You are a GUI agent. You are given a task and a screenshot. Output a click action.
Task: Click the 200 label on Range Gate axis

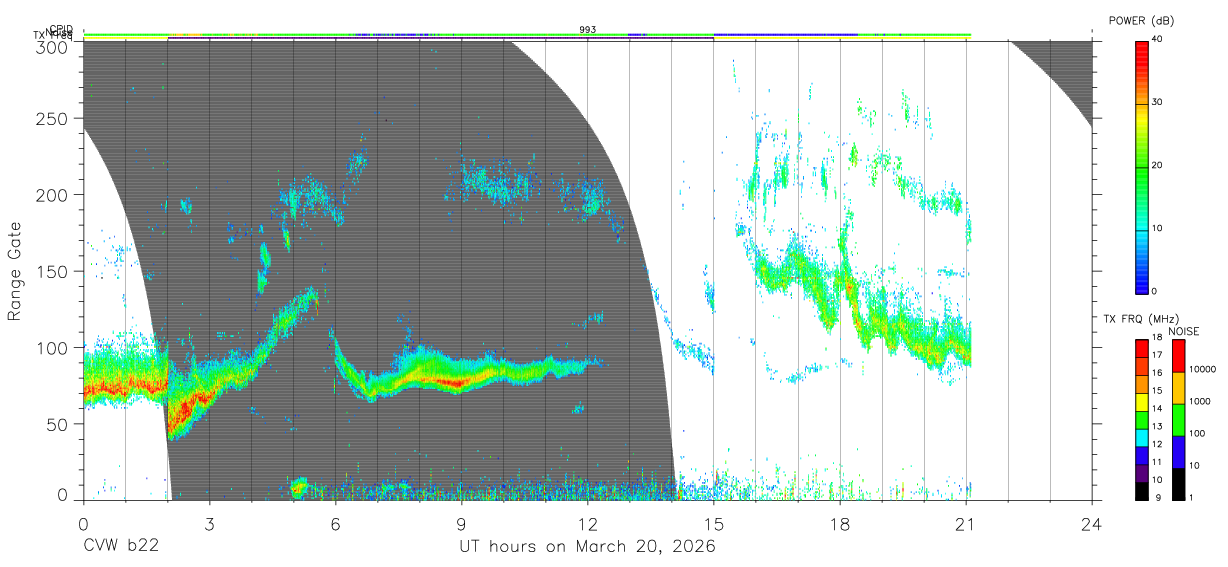pyautogui.click(x=54, y=194)
